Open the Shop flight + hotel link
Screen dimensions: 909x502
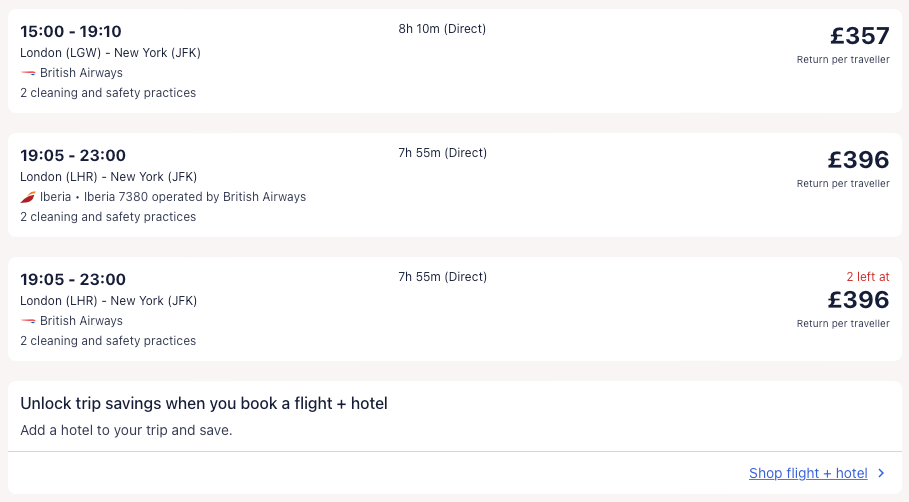click(808, 474)
